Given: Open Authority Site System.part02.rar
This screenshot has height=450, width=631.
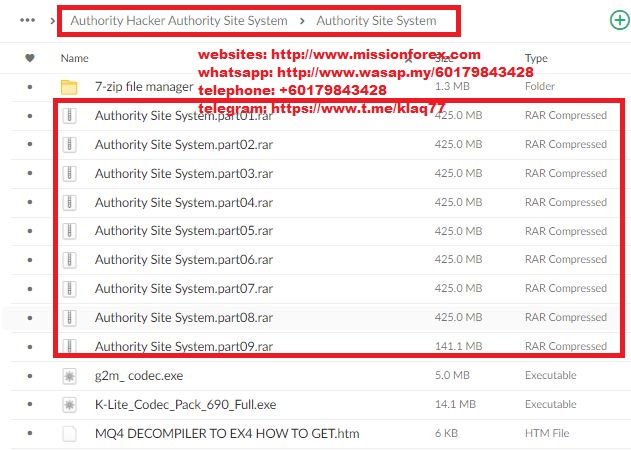Looking at the screenshot, I should [x=184, y=144].
